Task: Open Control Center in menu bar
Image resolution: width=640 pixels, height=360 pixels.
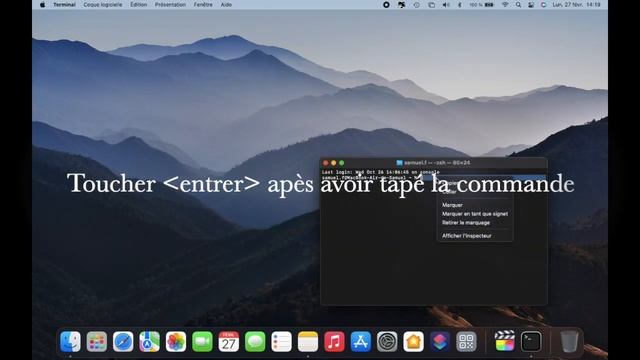Action: pyautogui.click(x=531, y=5)
